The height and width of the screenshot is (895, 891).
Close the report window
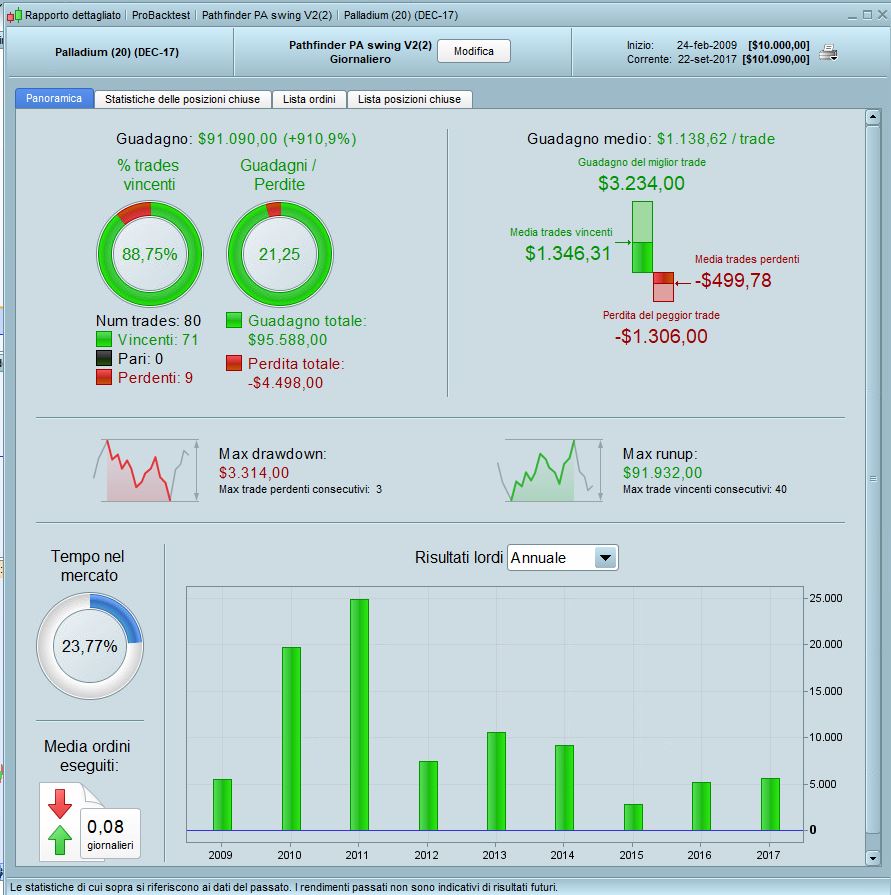coord(882,15)
